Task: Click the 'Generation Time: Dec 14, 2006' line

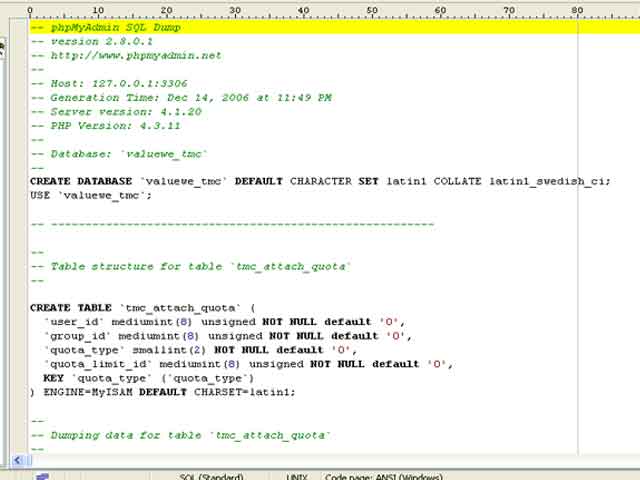Action: pyautogui.click(x=182, y=98)
